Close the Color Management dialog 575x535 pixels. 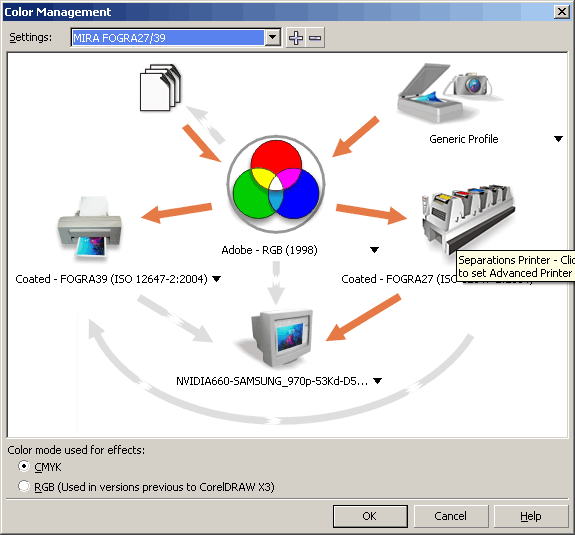(561, 12)
